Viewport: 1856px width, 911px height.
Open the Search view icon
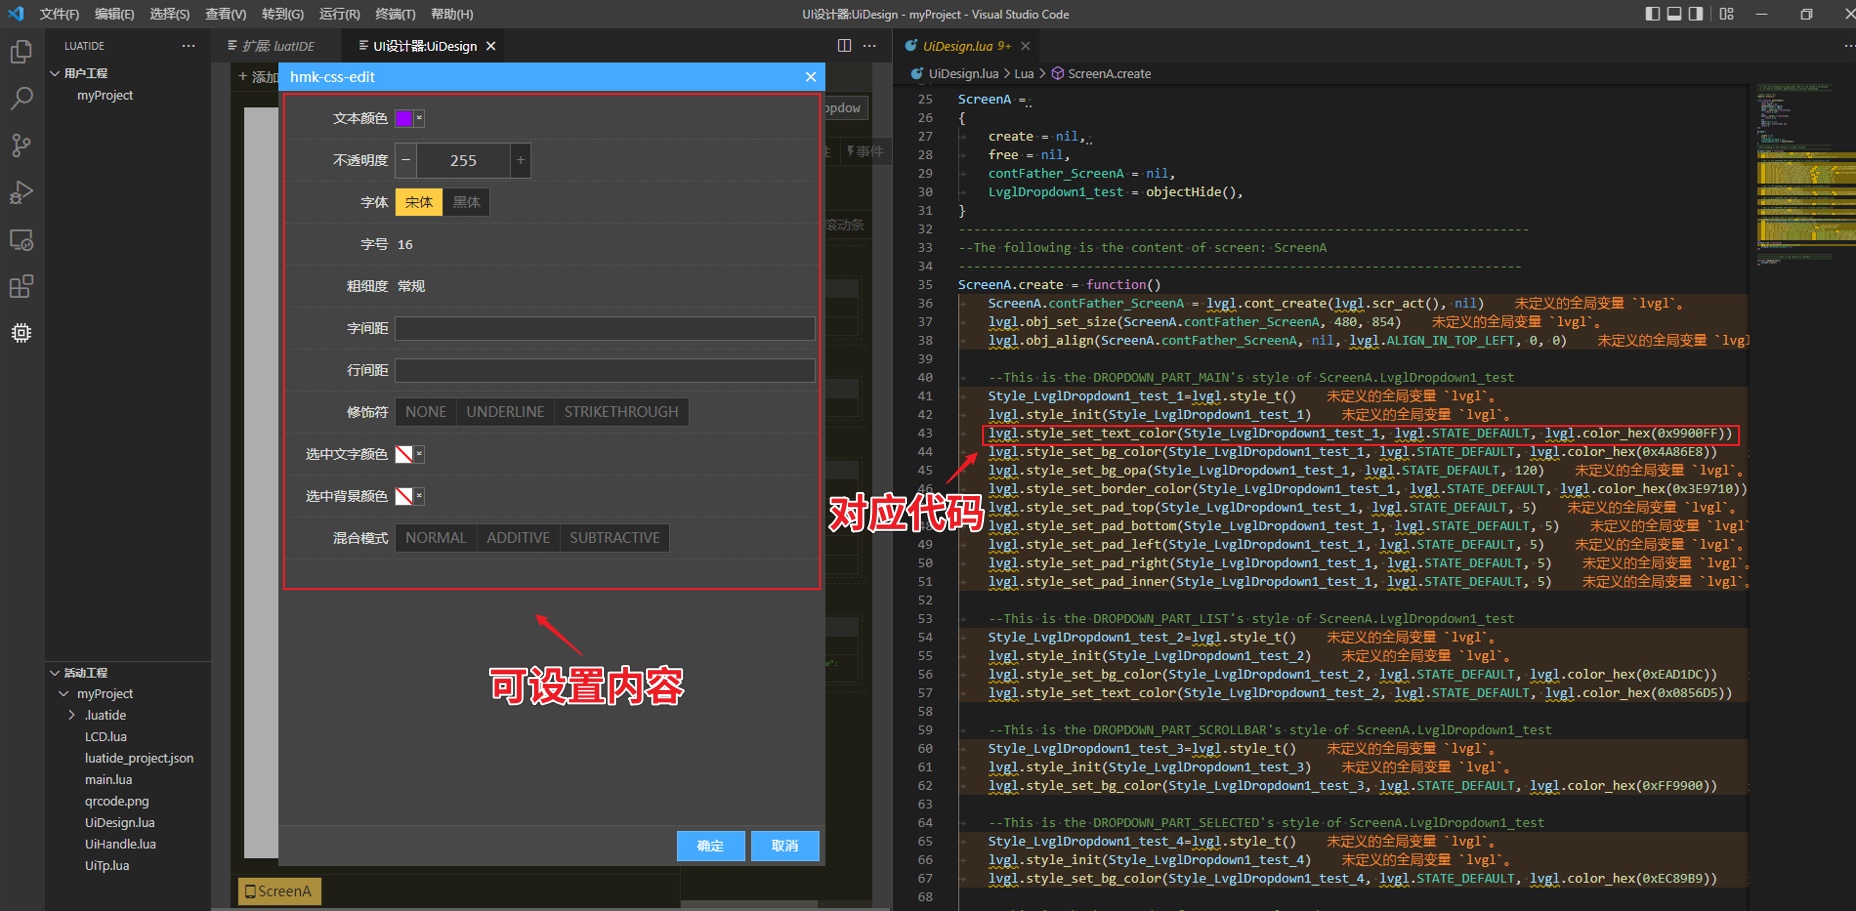[x=21, y=98]
